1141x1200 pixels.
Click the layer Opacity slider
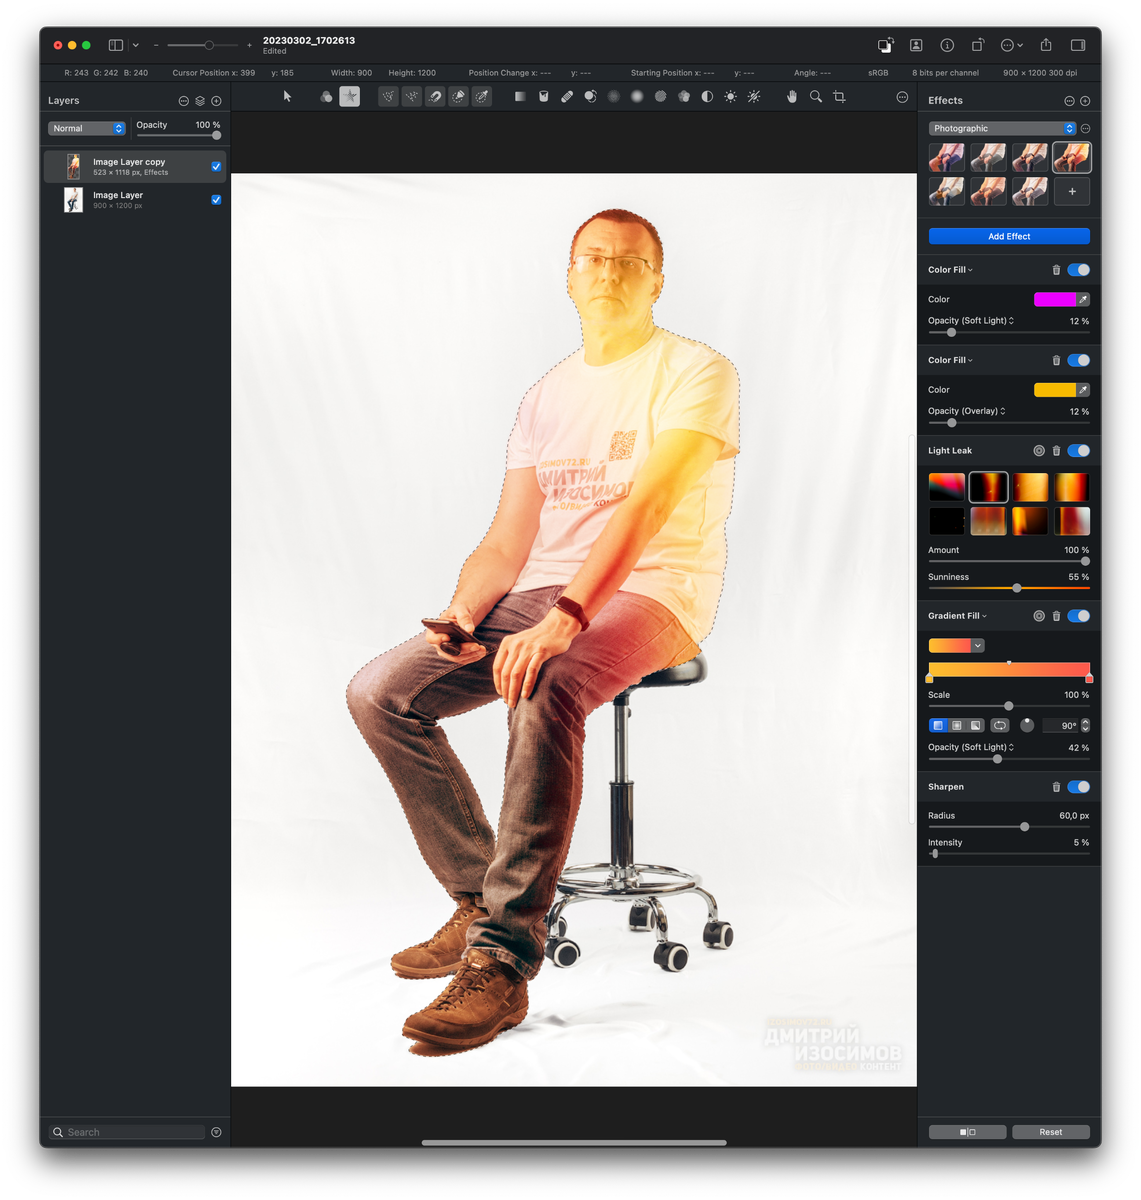[x=178, y=135]
